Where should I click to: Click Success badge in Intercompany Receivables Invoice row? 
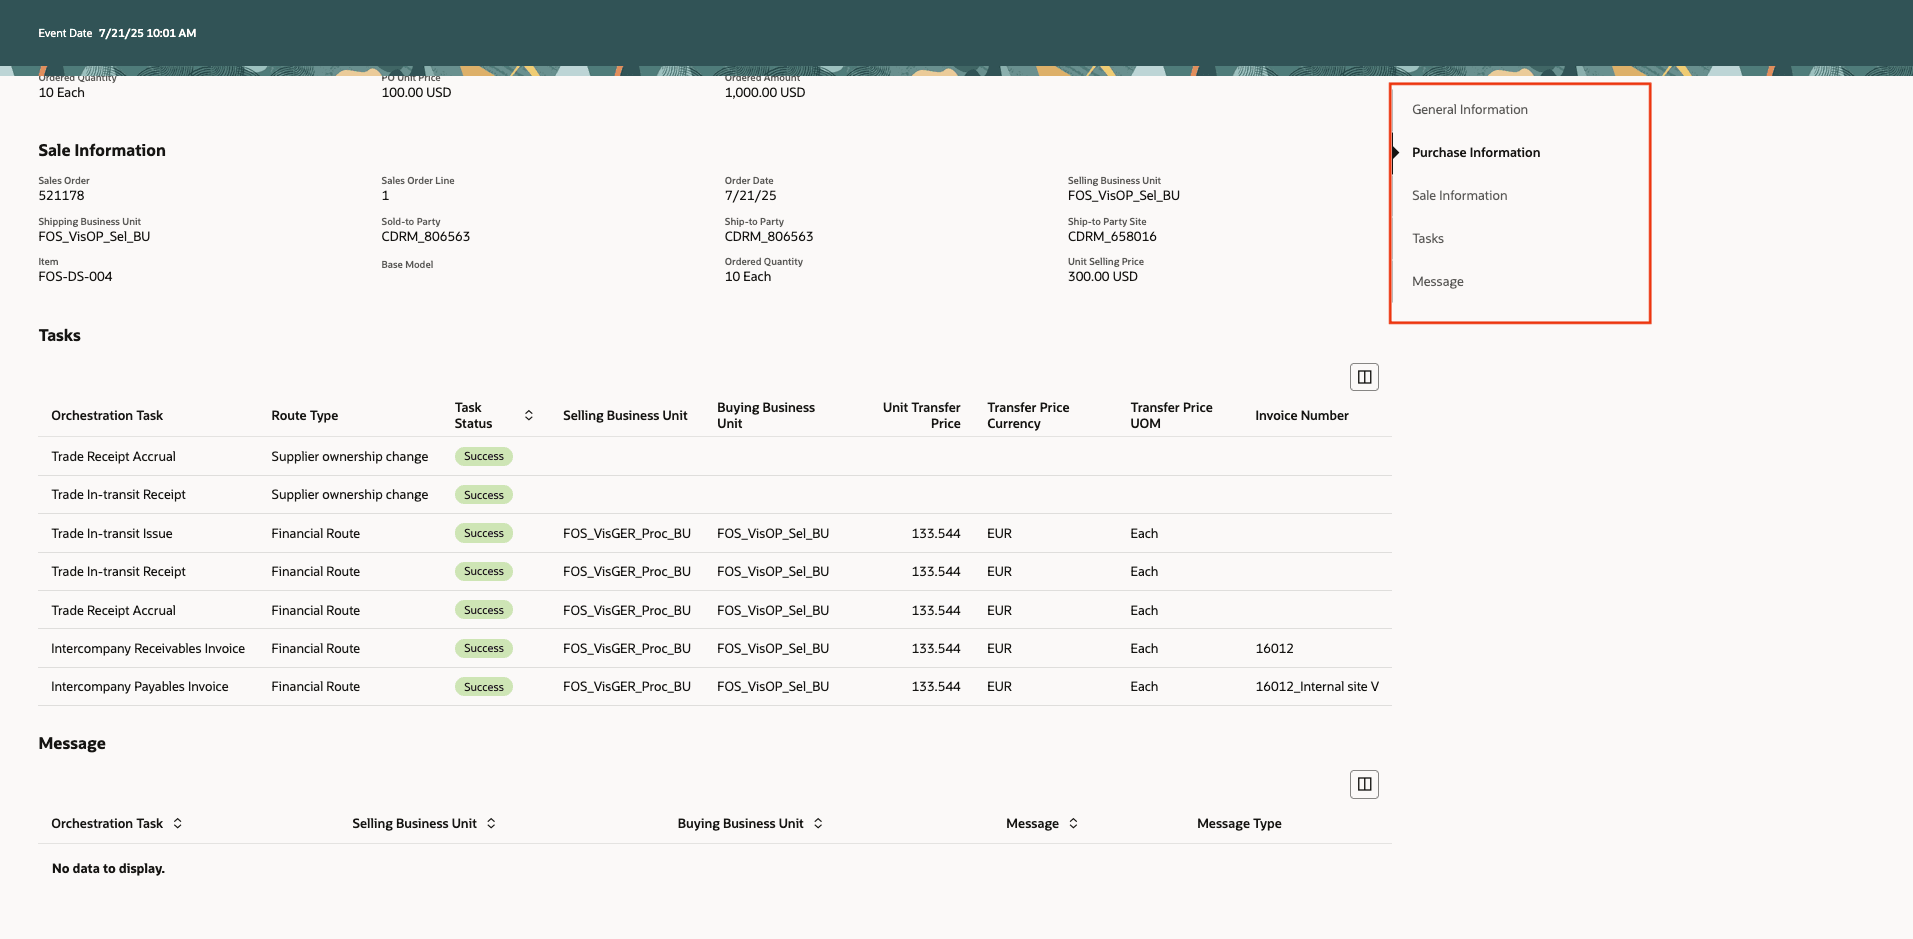[x=484, y=649]
